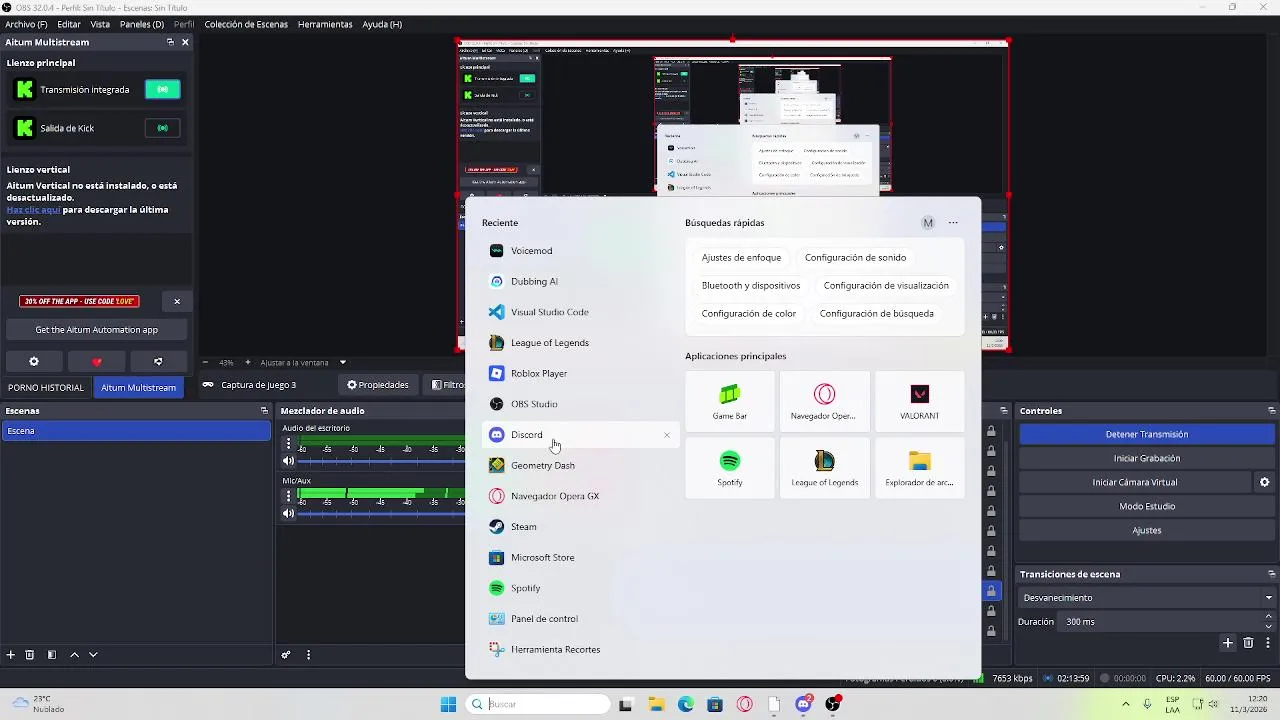This screenshot has width=1280, height=720.
Task: Show hidden system tray icons chevron
Action: [1126, 704]
